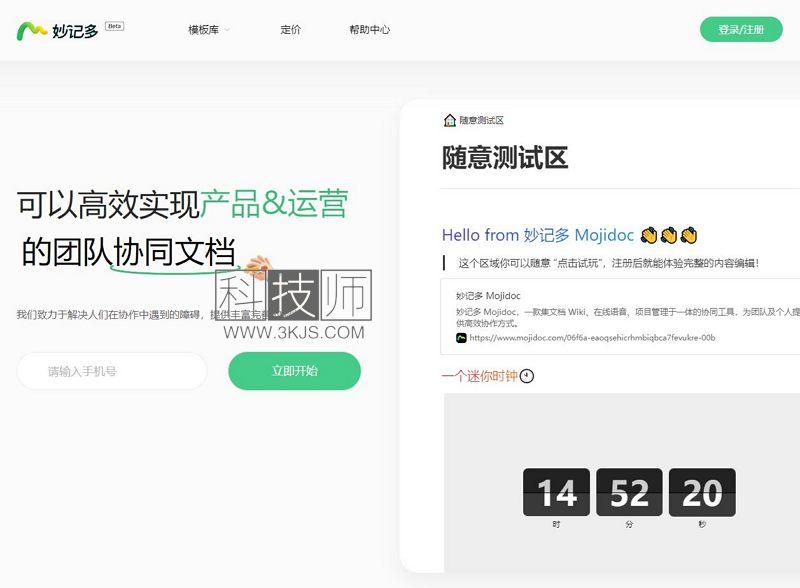Open the 帮助中心 help center
This screenshot has height=588, width=800.
370,30
